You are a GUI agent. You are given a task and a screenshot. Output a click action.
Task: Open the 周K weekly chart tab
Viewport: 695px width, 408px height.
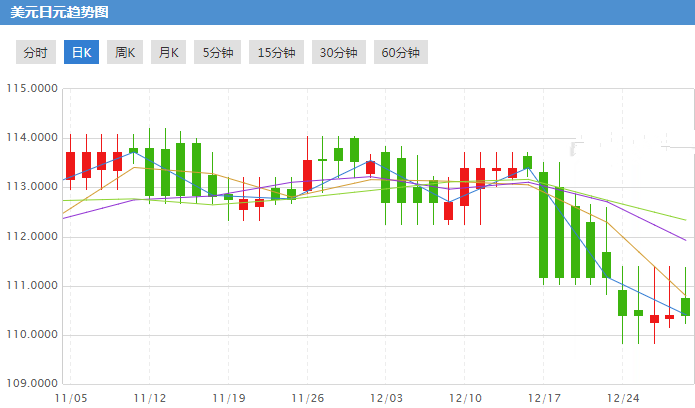point(126,53)
